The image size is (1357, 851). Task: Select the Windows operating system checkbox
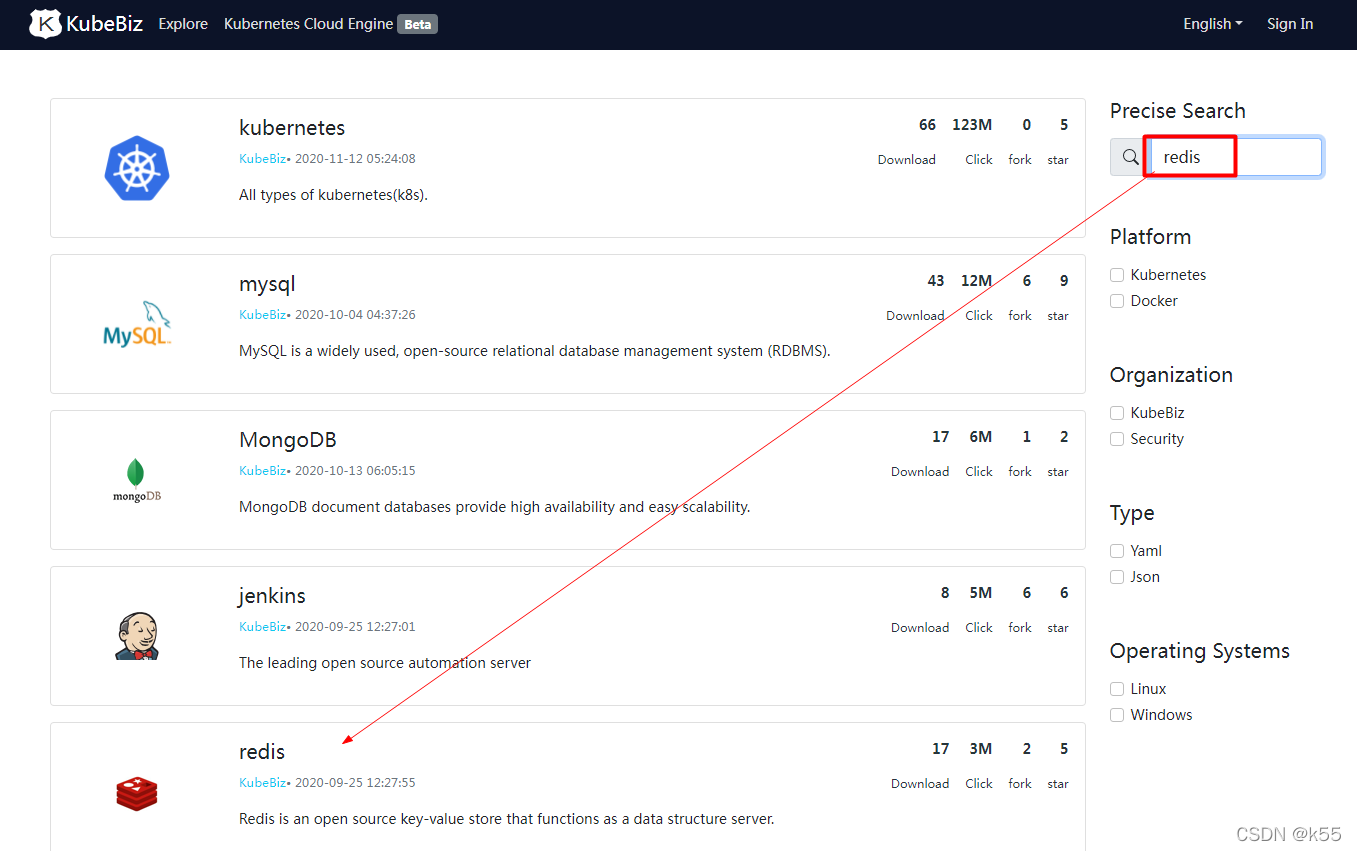(x=1117, y=715)
